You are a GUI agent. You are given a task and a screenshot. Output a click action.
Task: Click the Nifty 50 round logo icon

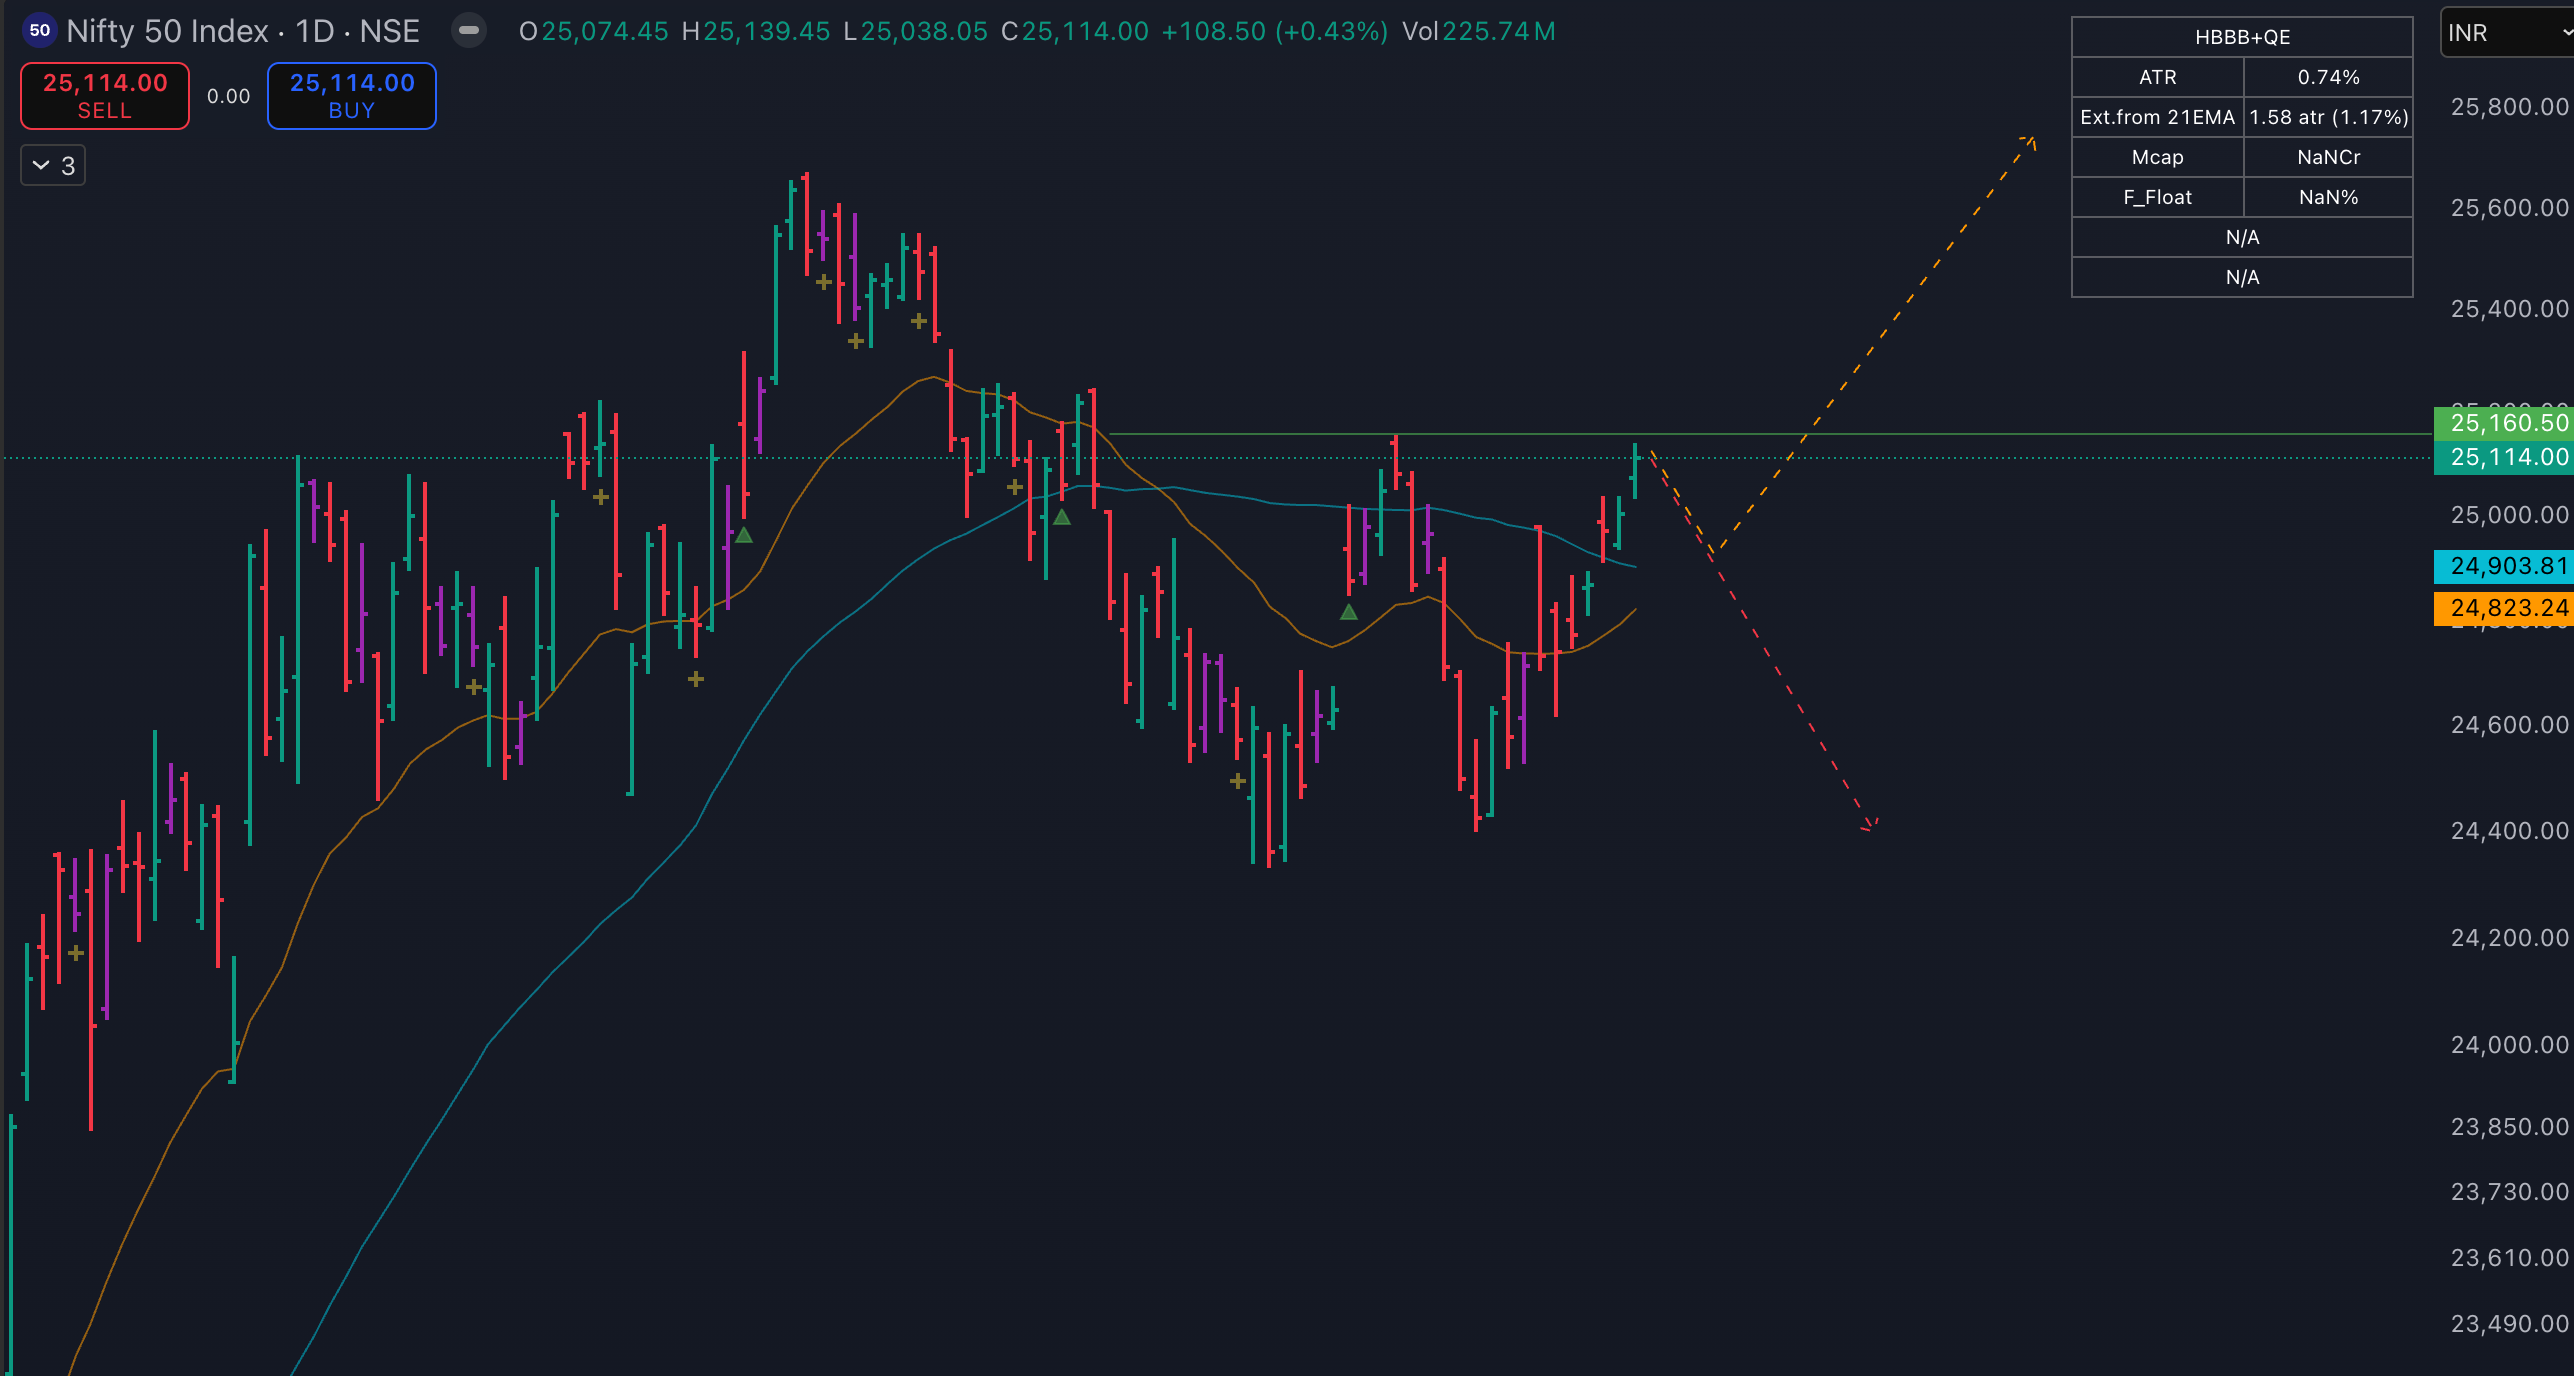coord(39,31)
